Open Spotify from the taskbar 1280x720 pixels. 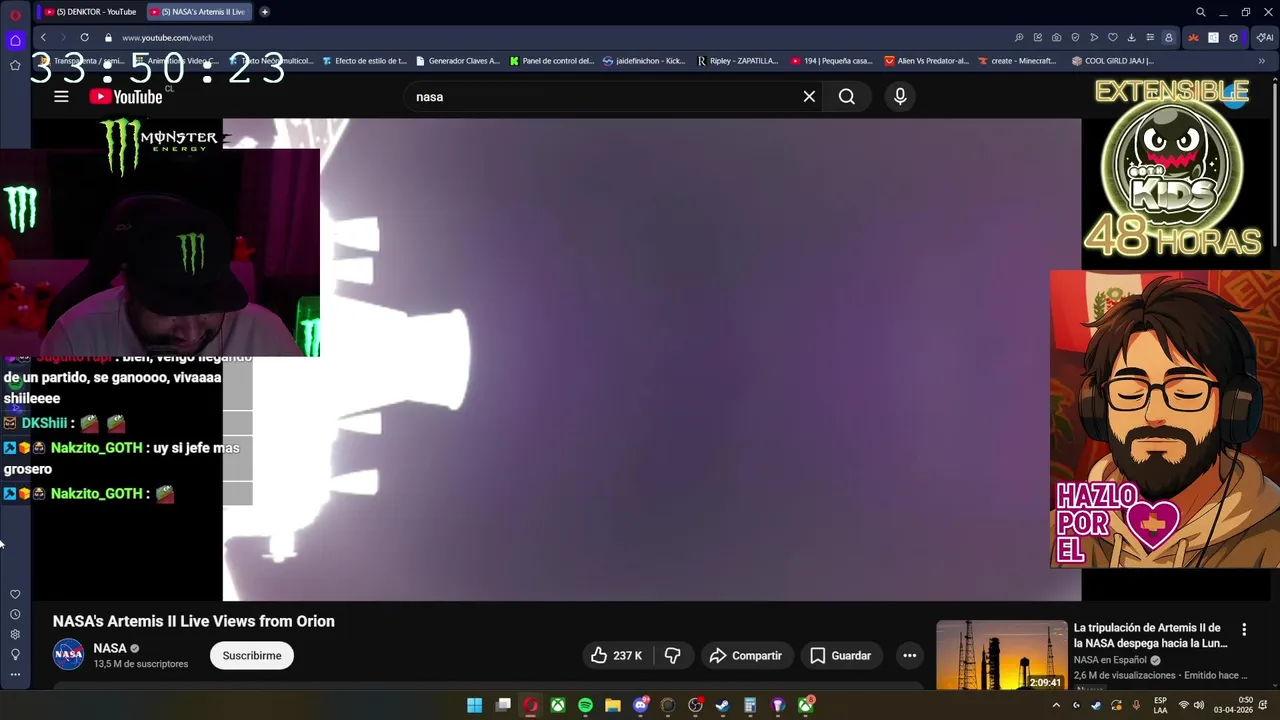click(585, 705)
